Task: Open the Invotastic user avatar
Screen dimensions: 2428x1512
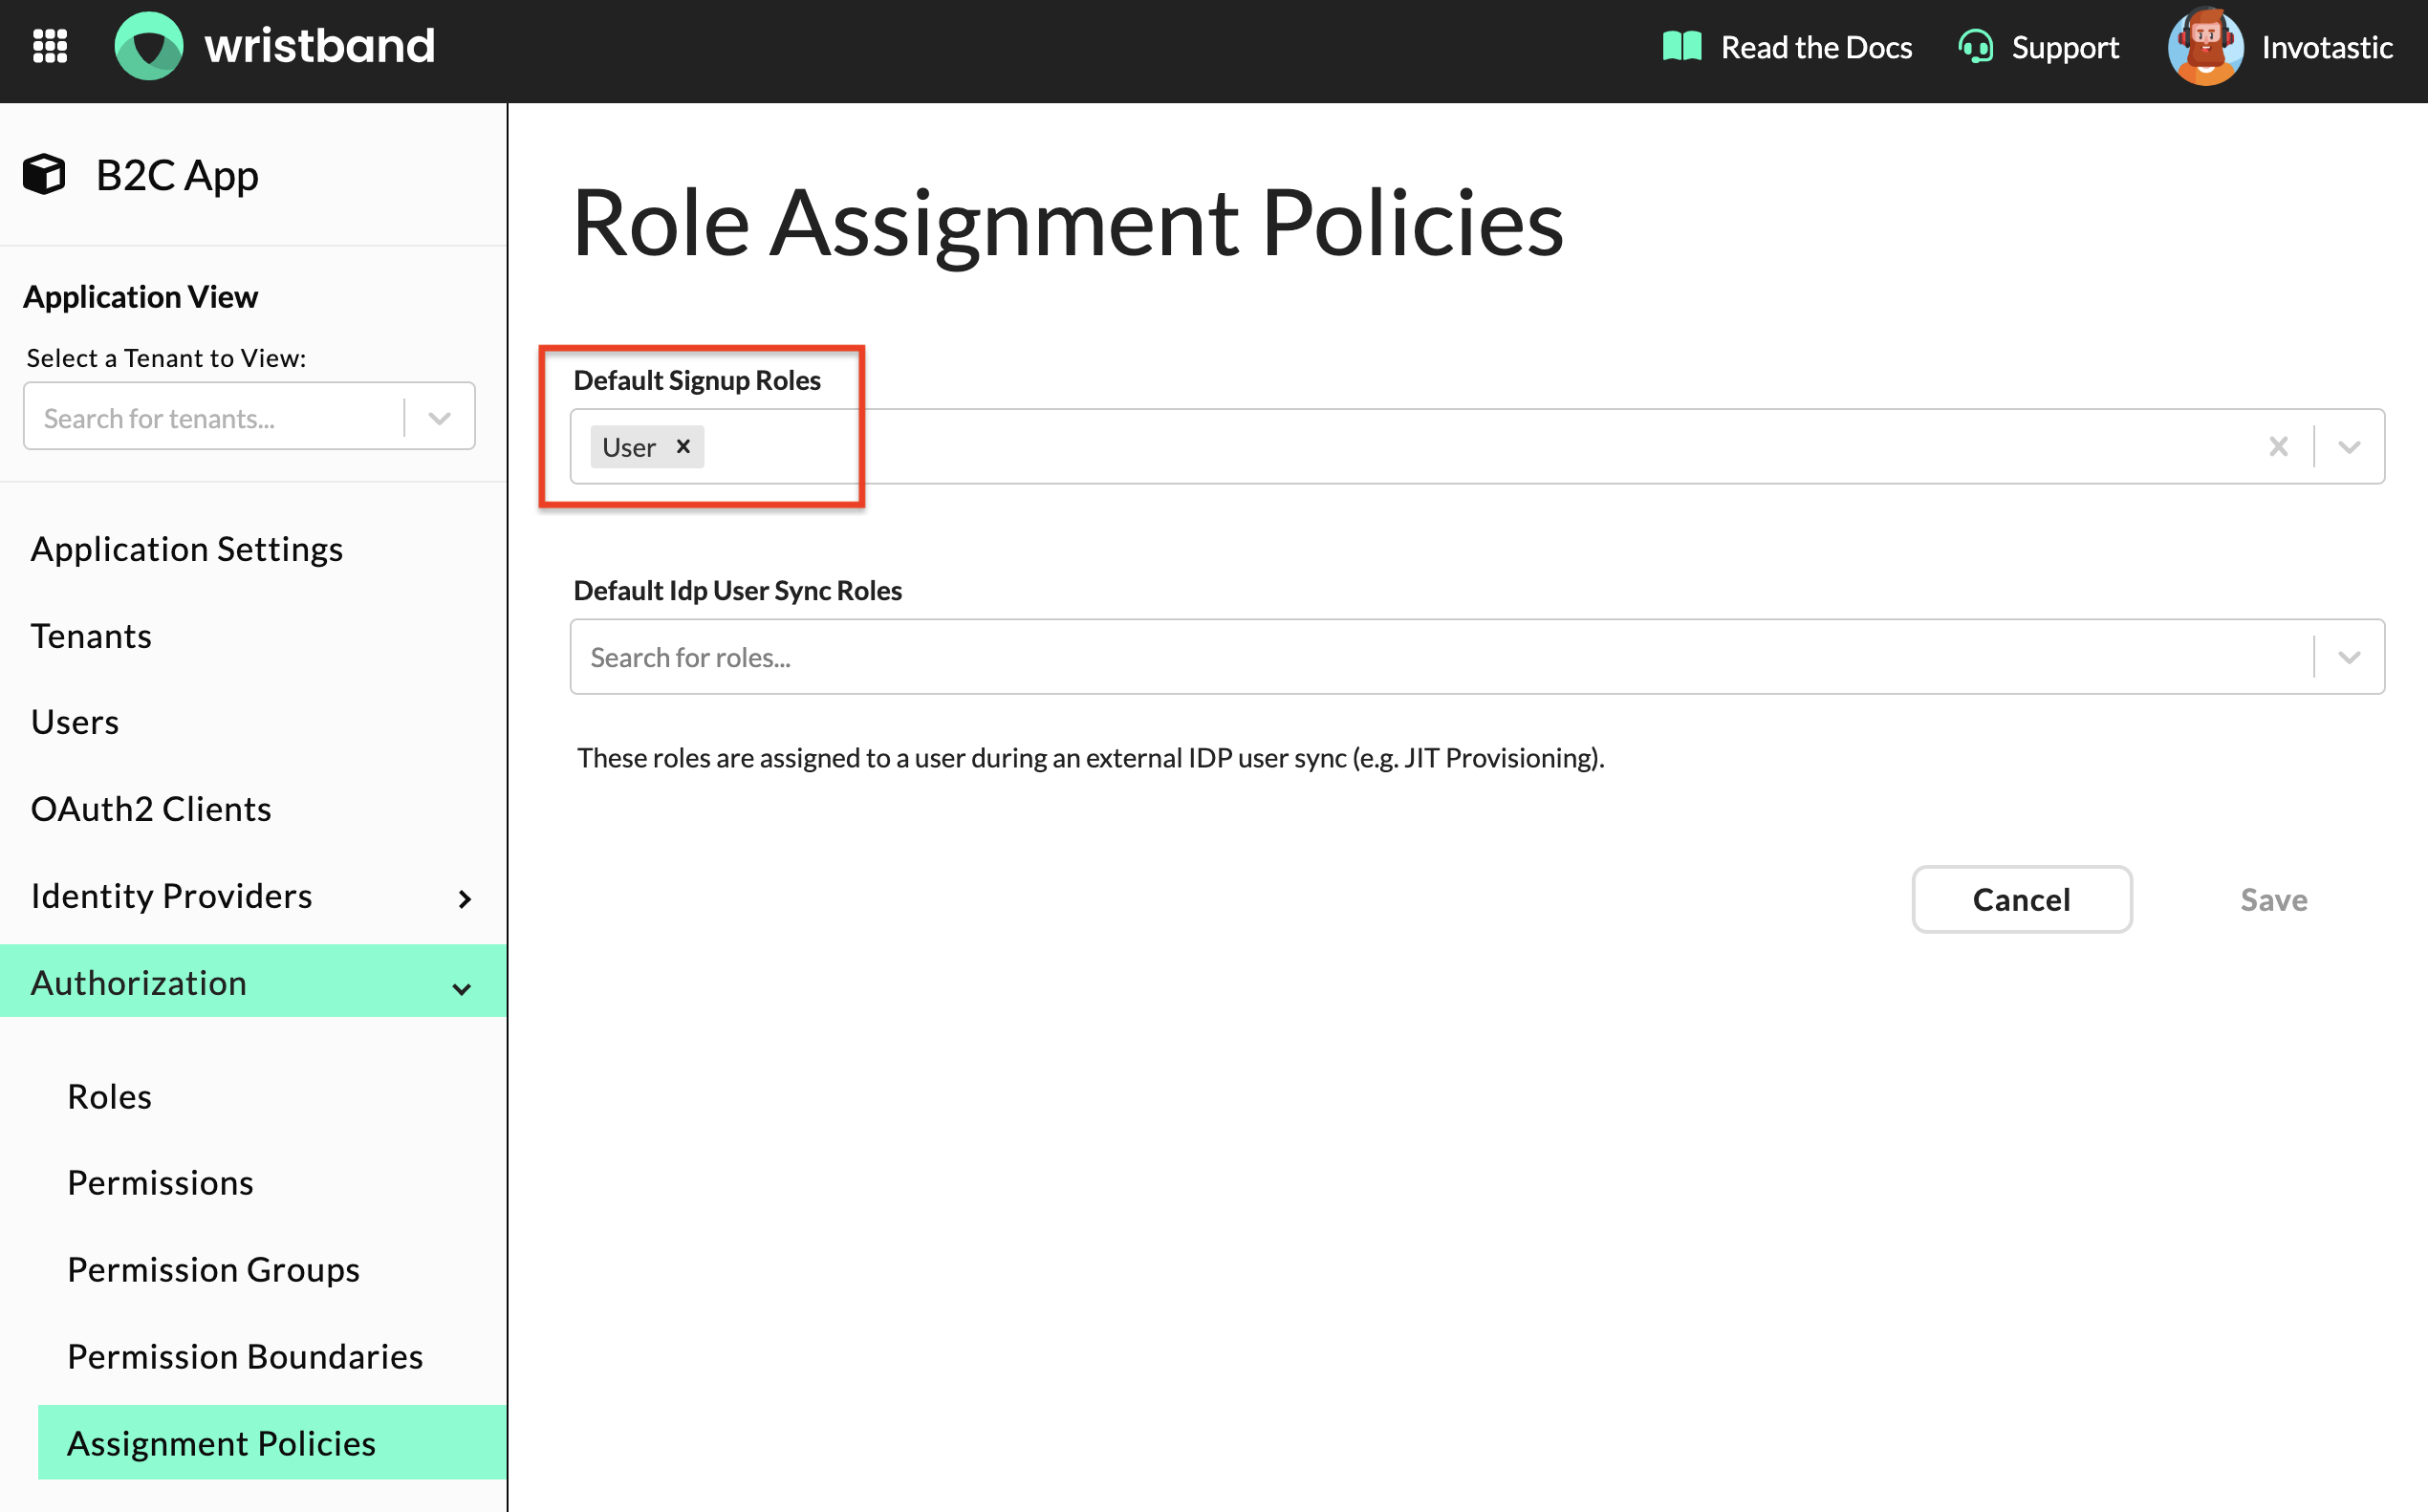Action: pos(2205,46)
